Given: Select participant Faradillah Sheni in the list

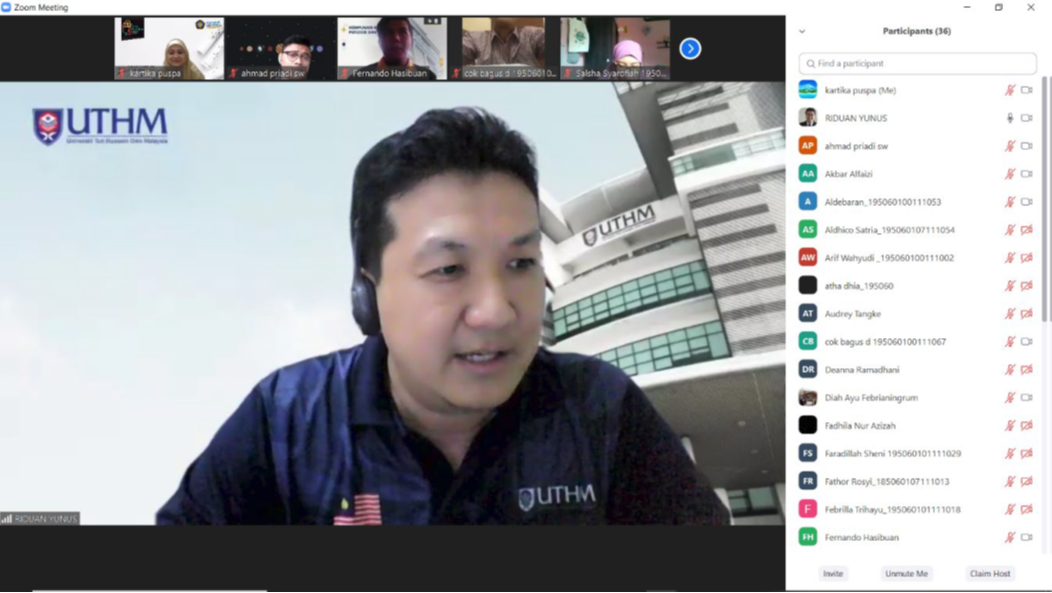Looking at the screenshot, I should [916, 453].
